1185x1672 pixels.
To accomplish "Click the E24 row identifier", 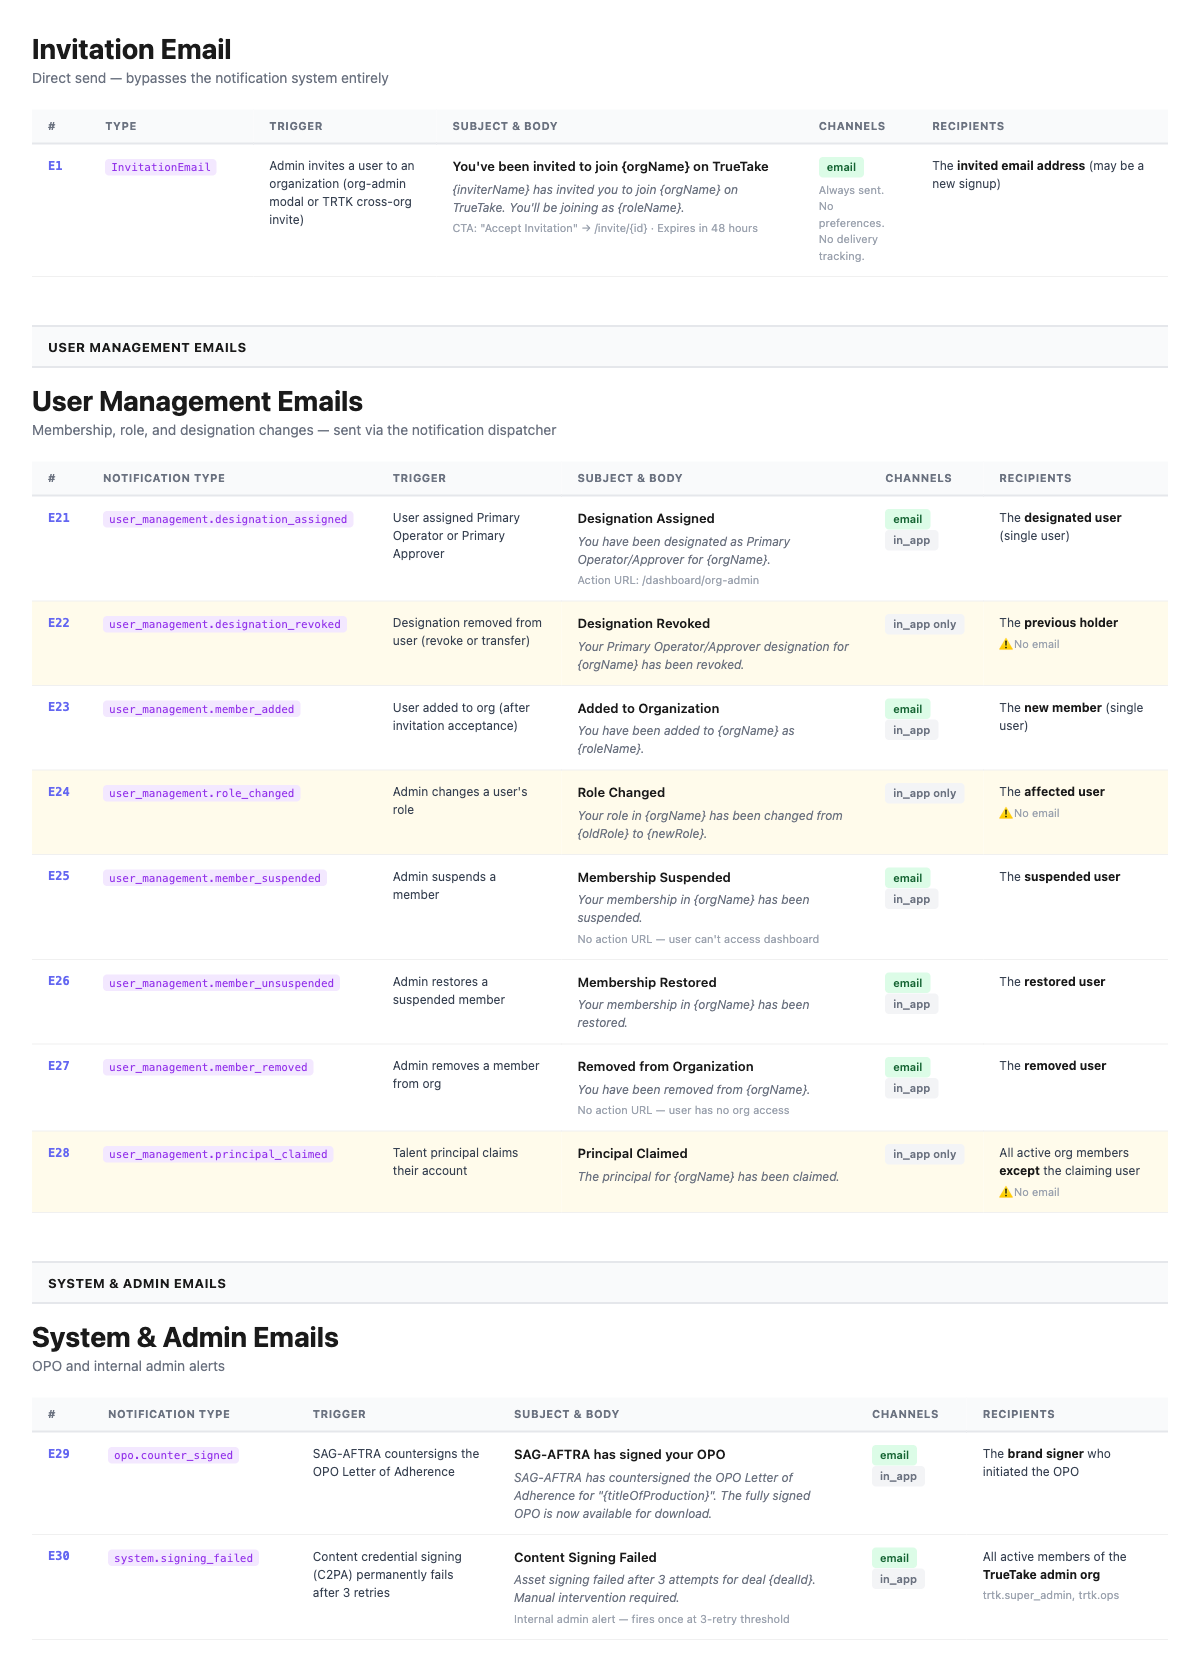I will coord(59,792).
